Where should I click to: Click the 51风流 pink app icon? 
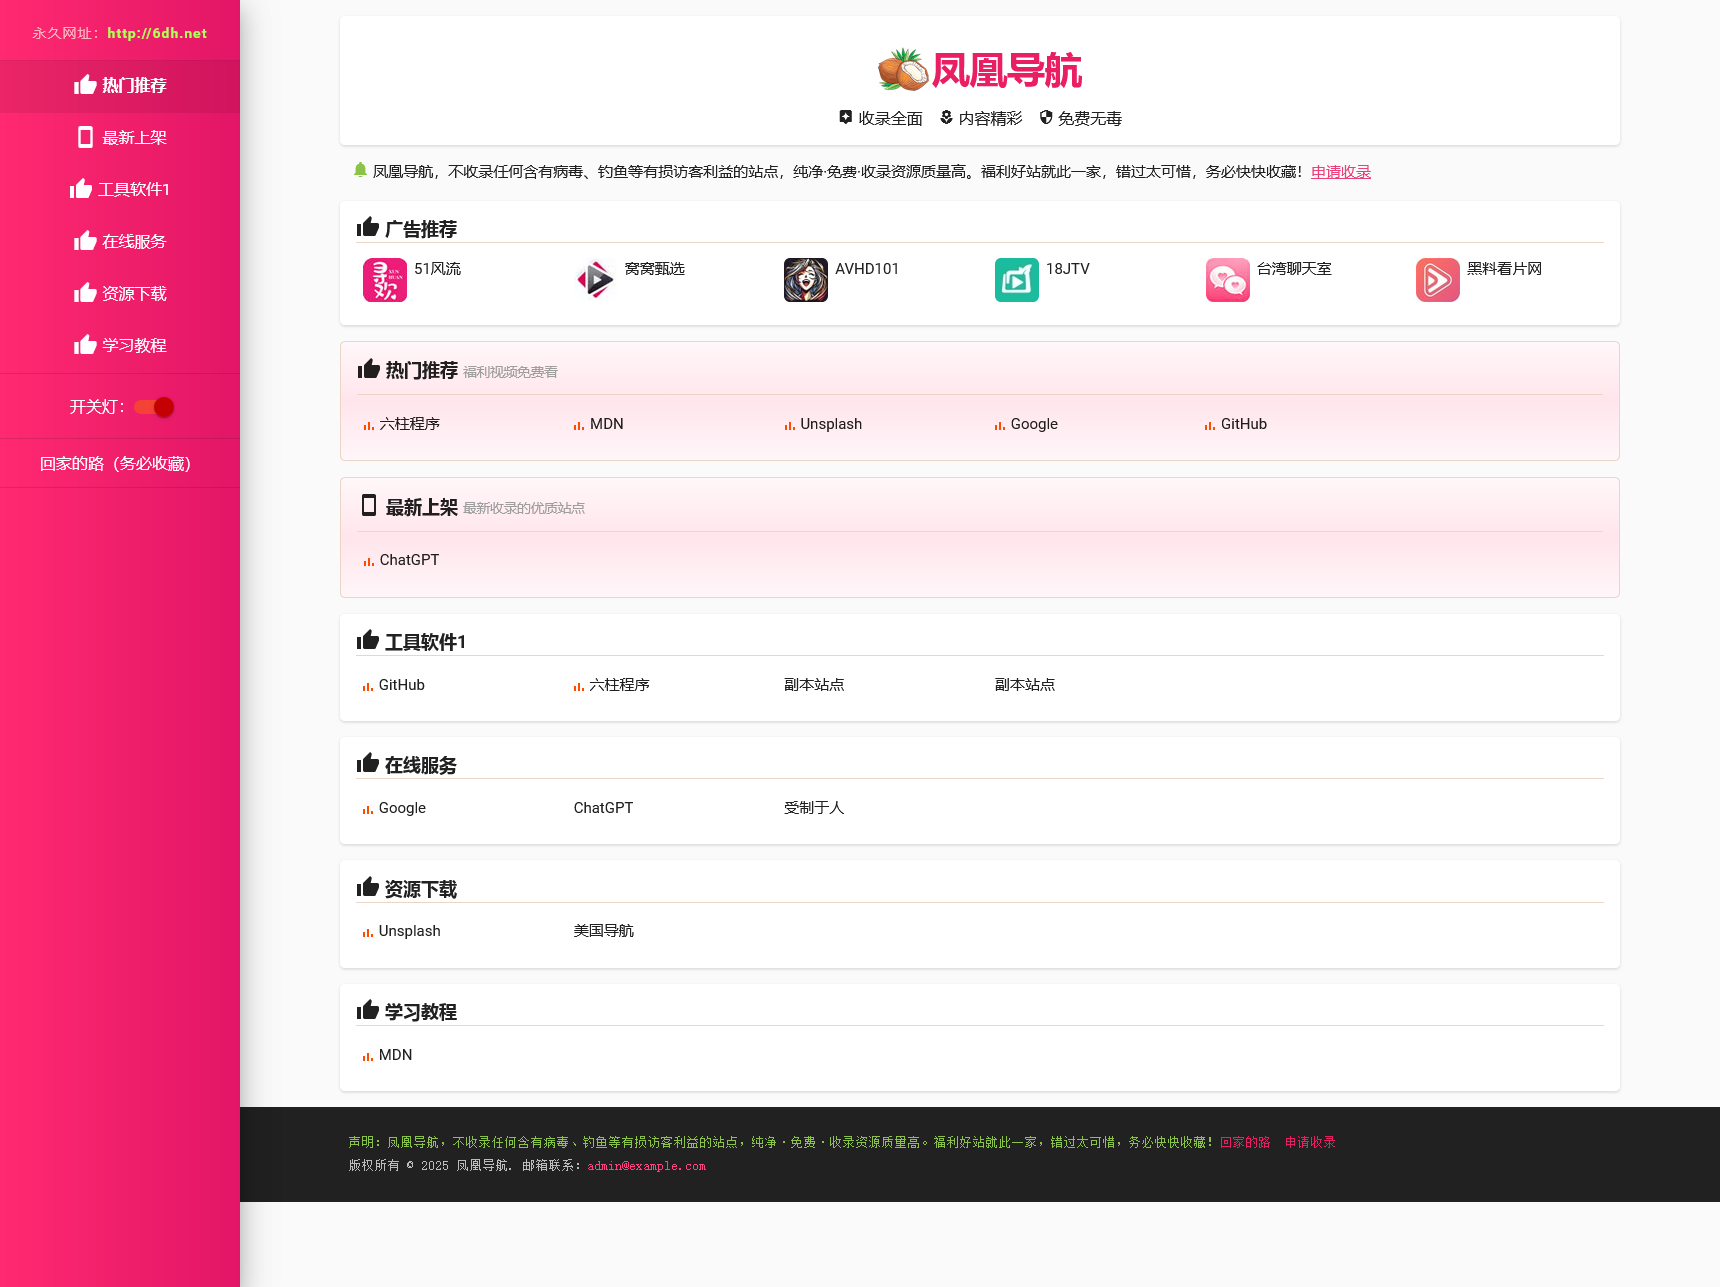pos(384,280)
